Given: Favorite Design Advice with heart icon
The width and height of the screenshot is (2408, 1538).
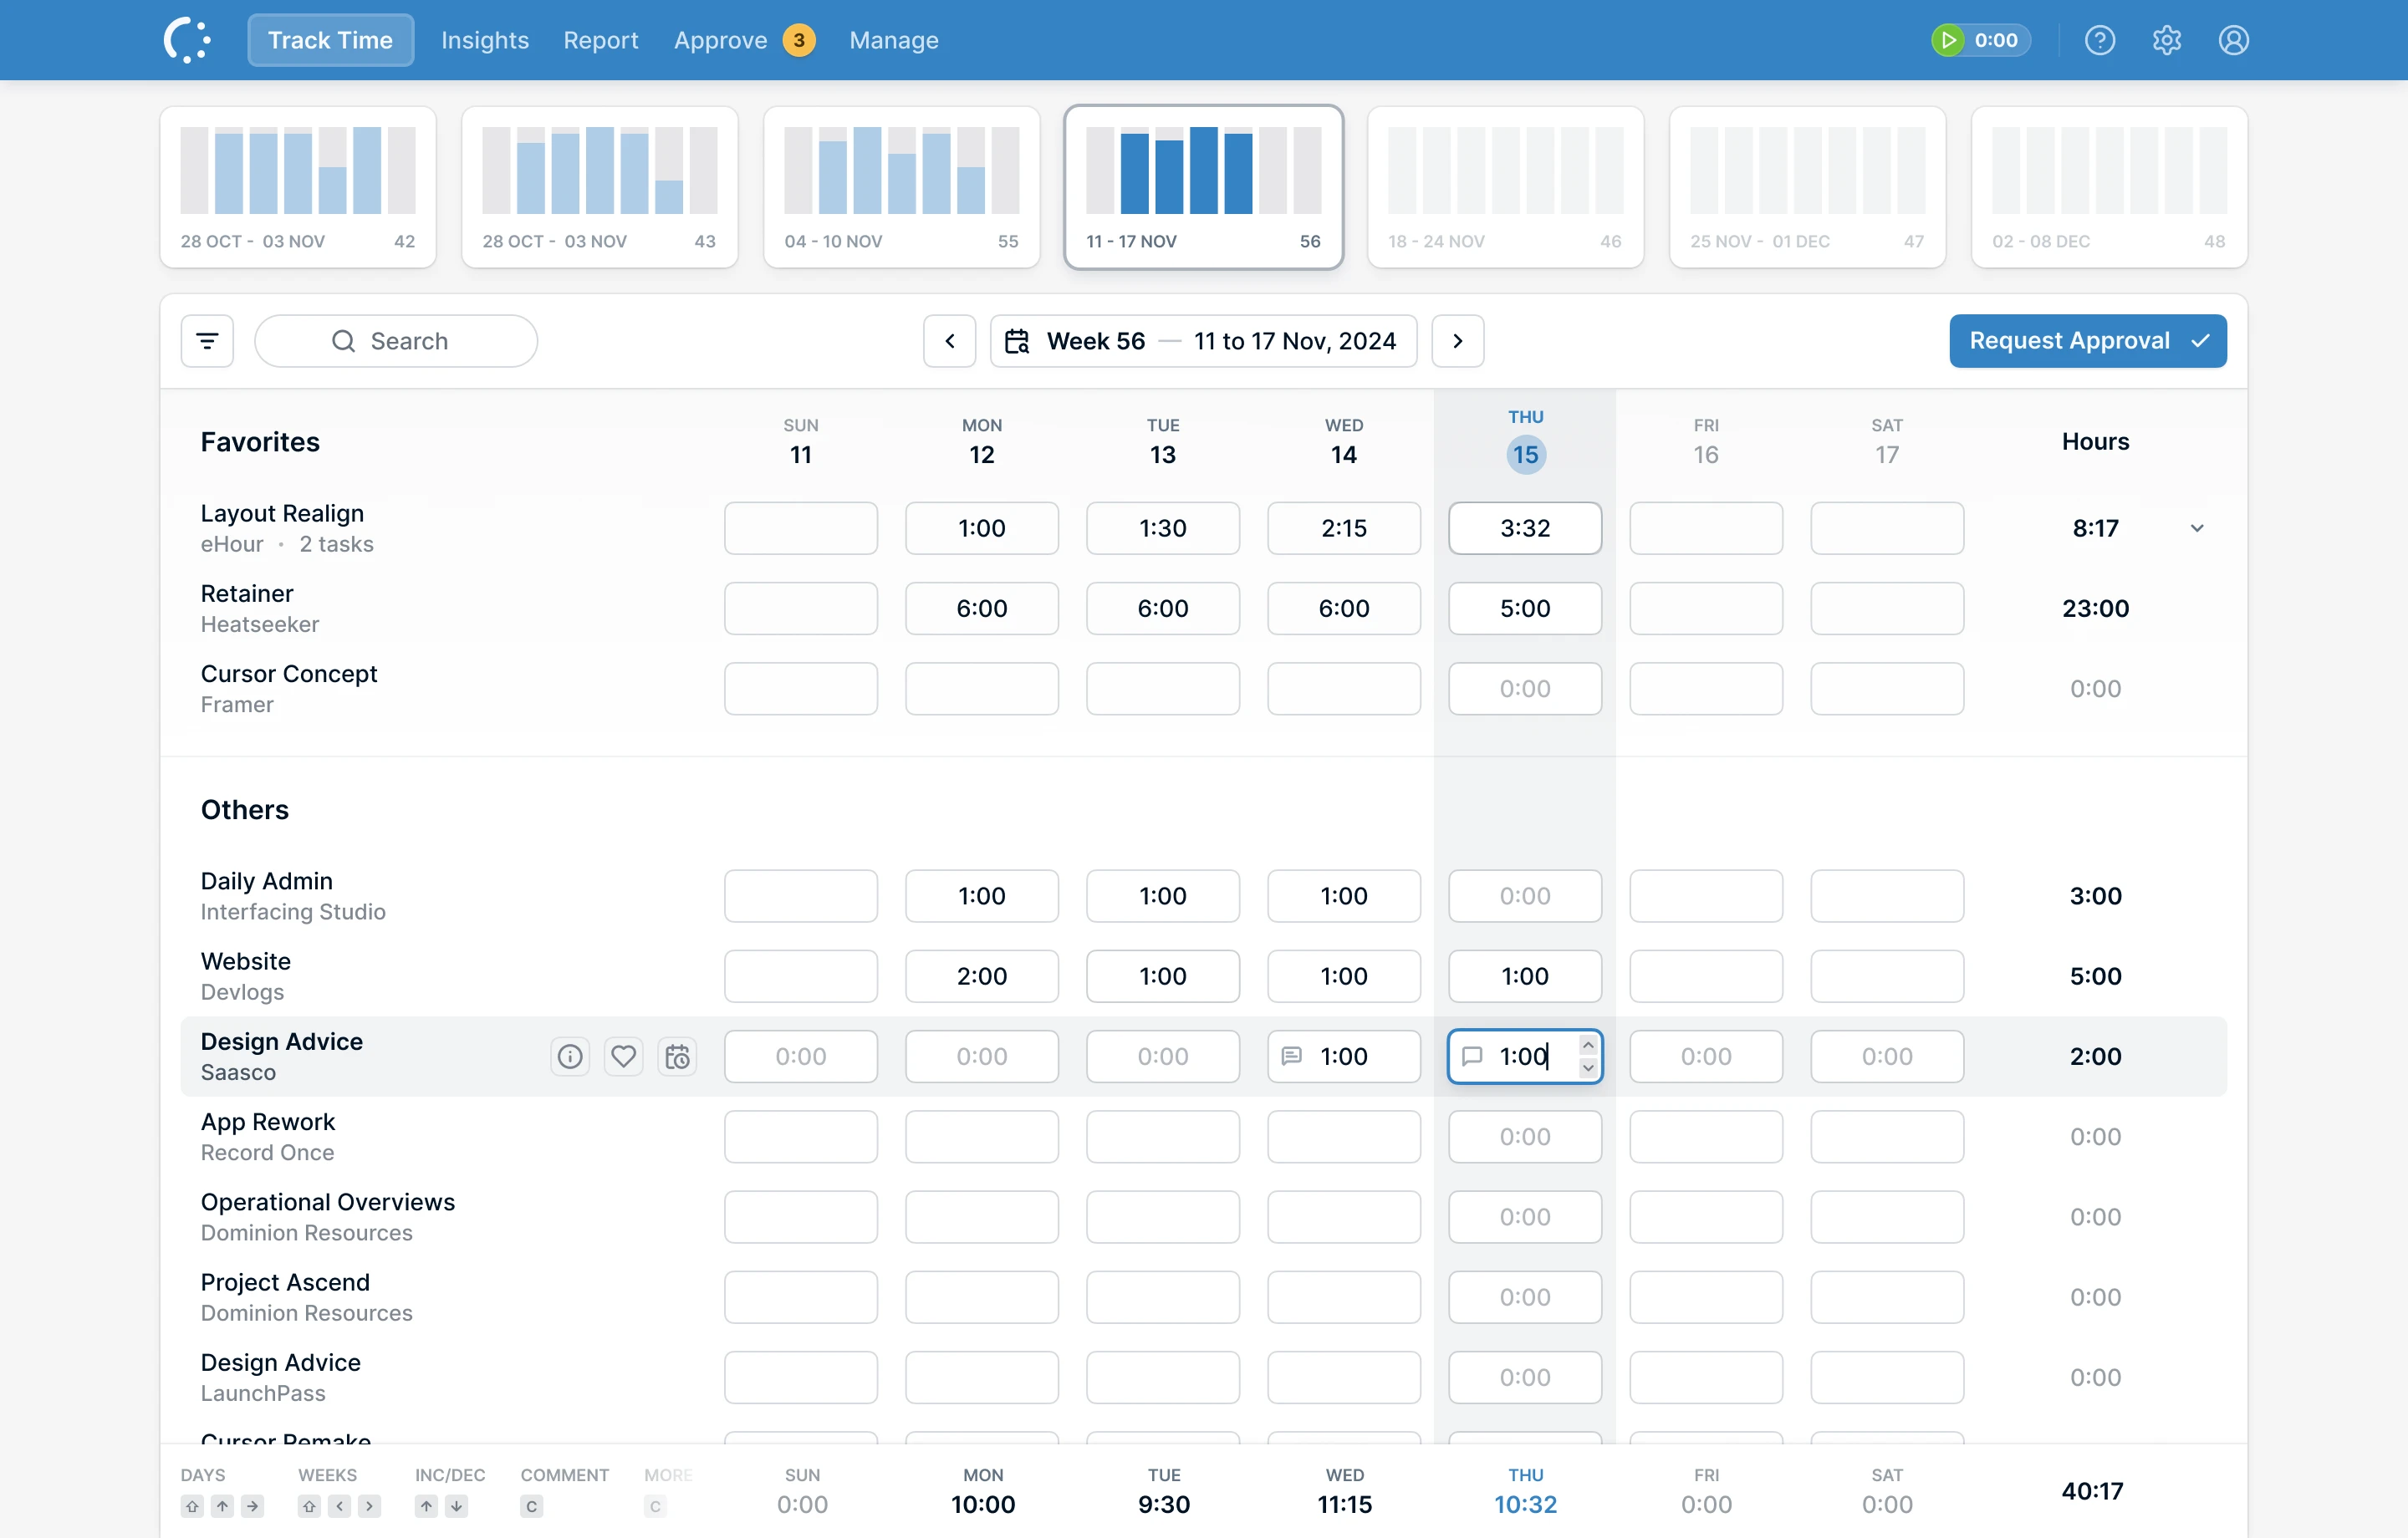Looking at the screenshot, I should 623,1056.
